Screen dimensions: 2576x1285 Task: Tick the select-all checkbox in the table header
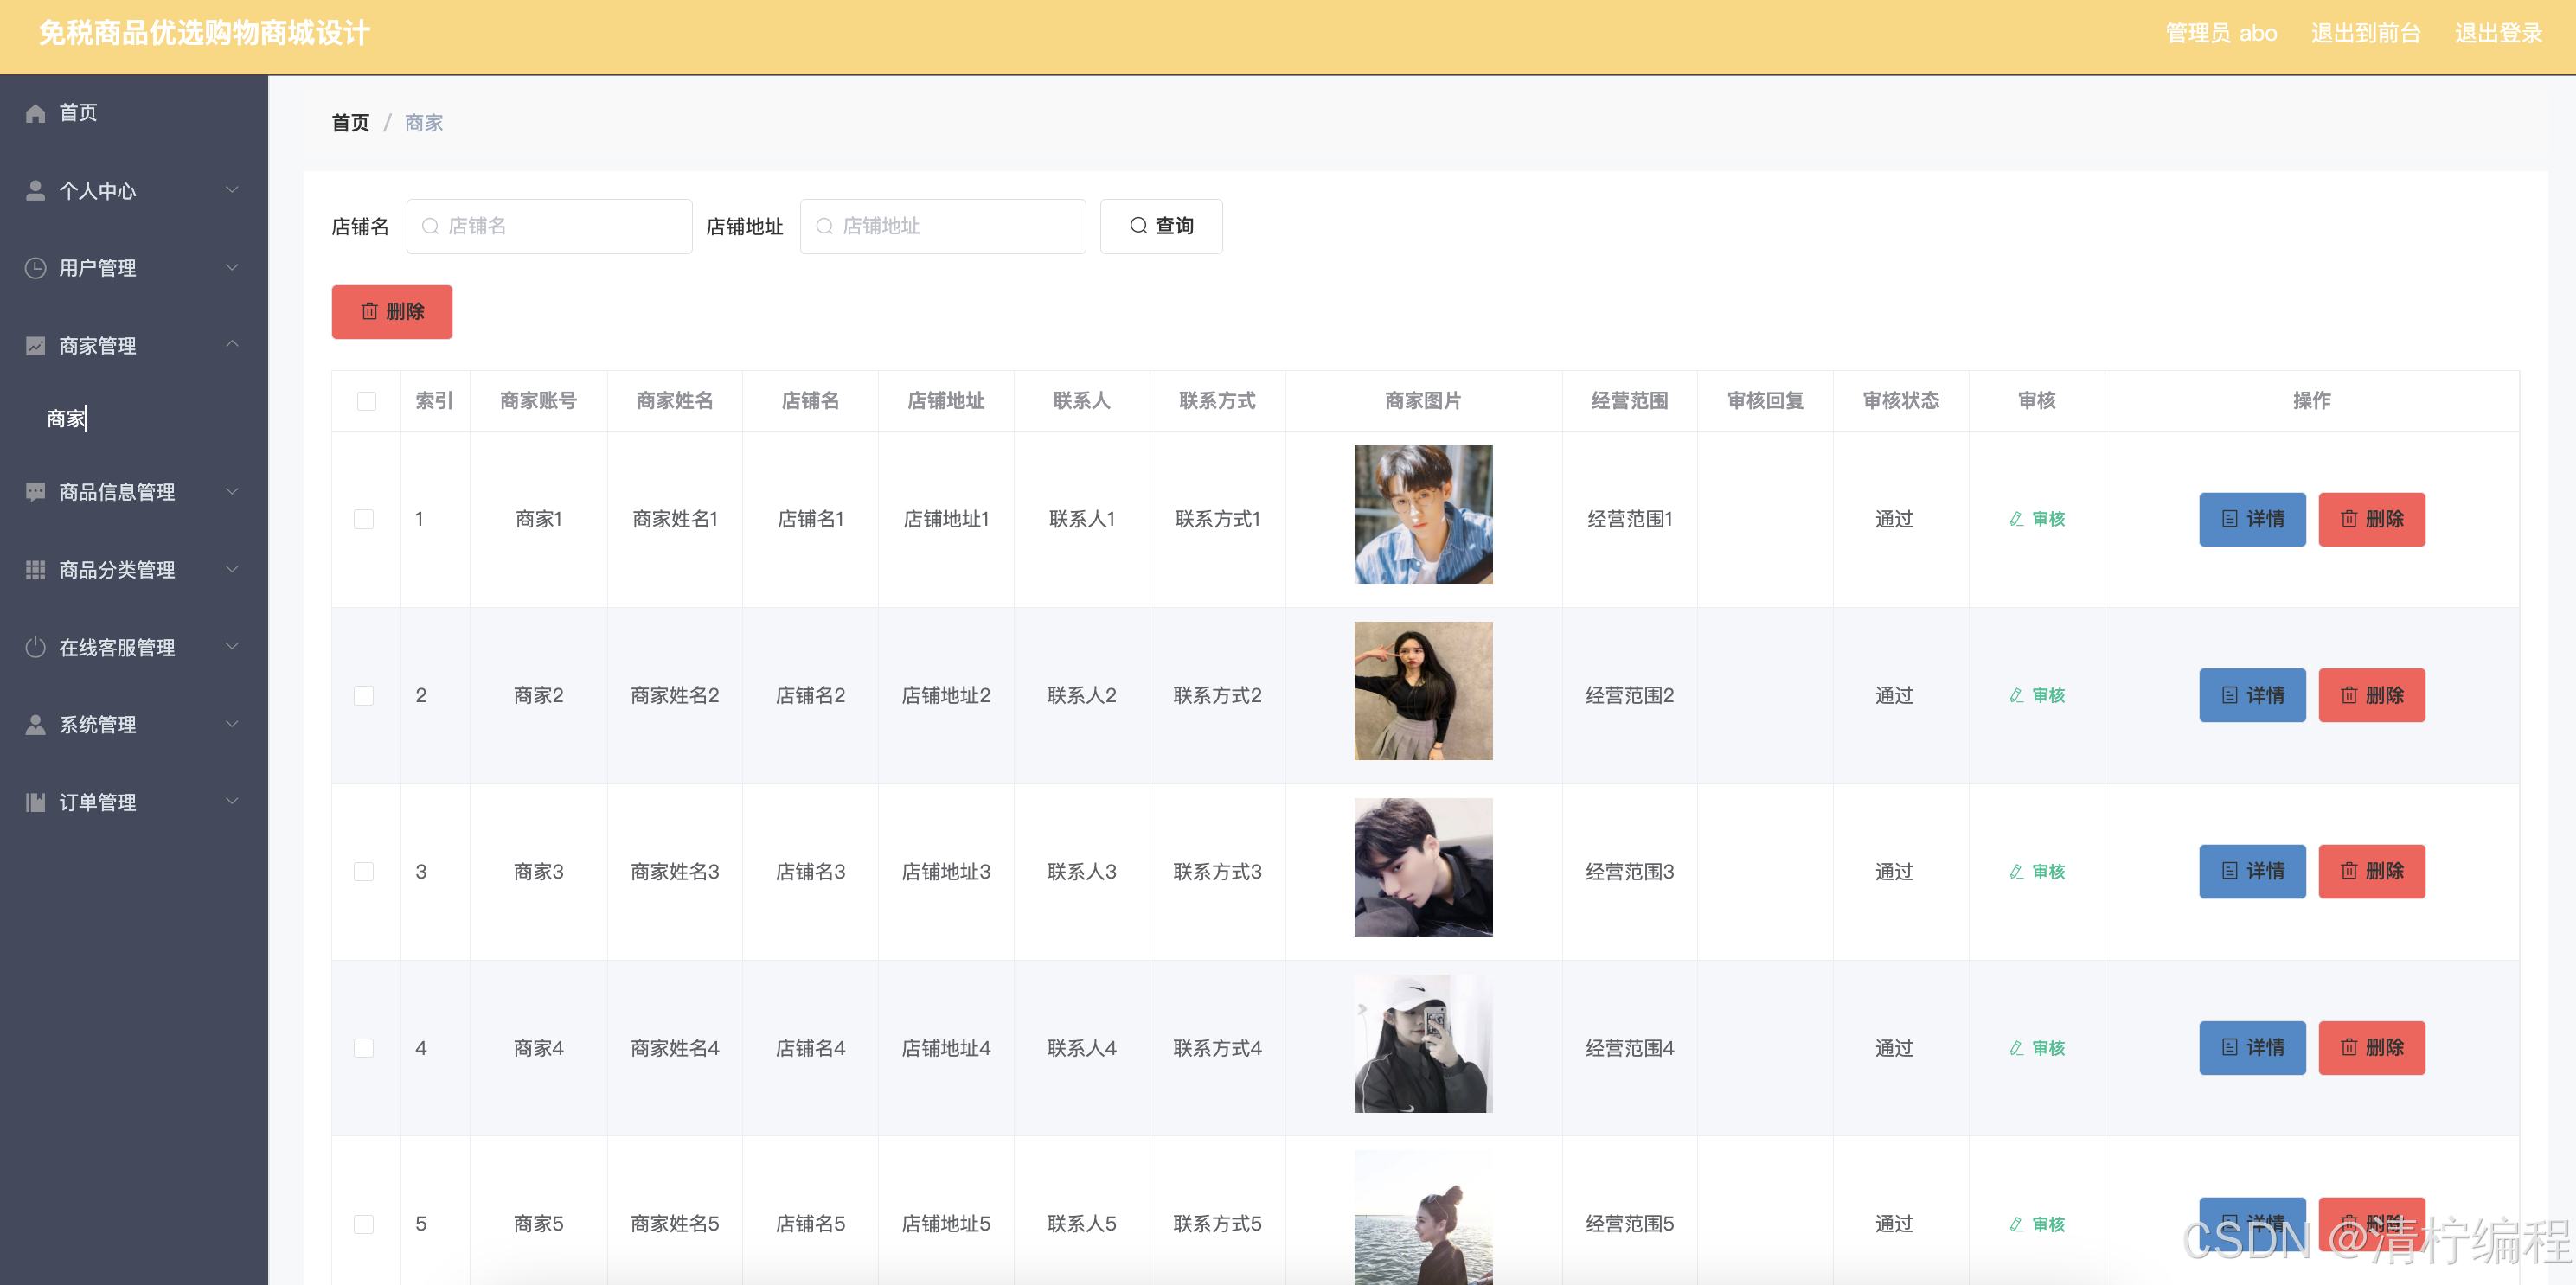(x=366, y=401)
